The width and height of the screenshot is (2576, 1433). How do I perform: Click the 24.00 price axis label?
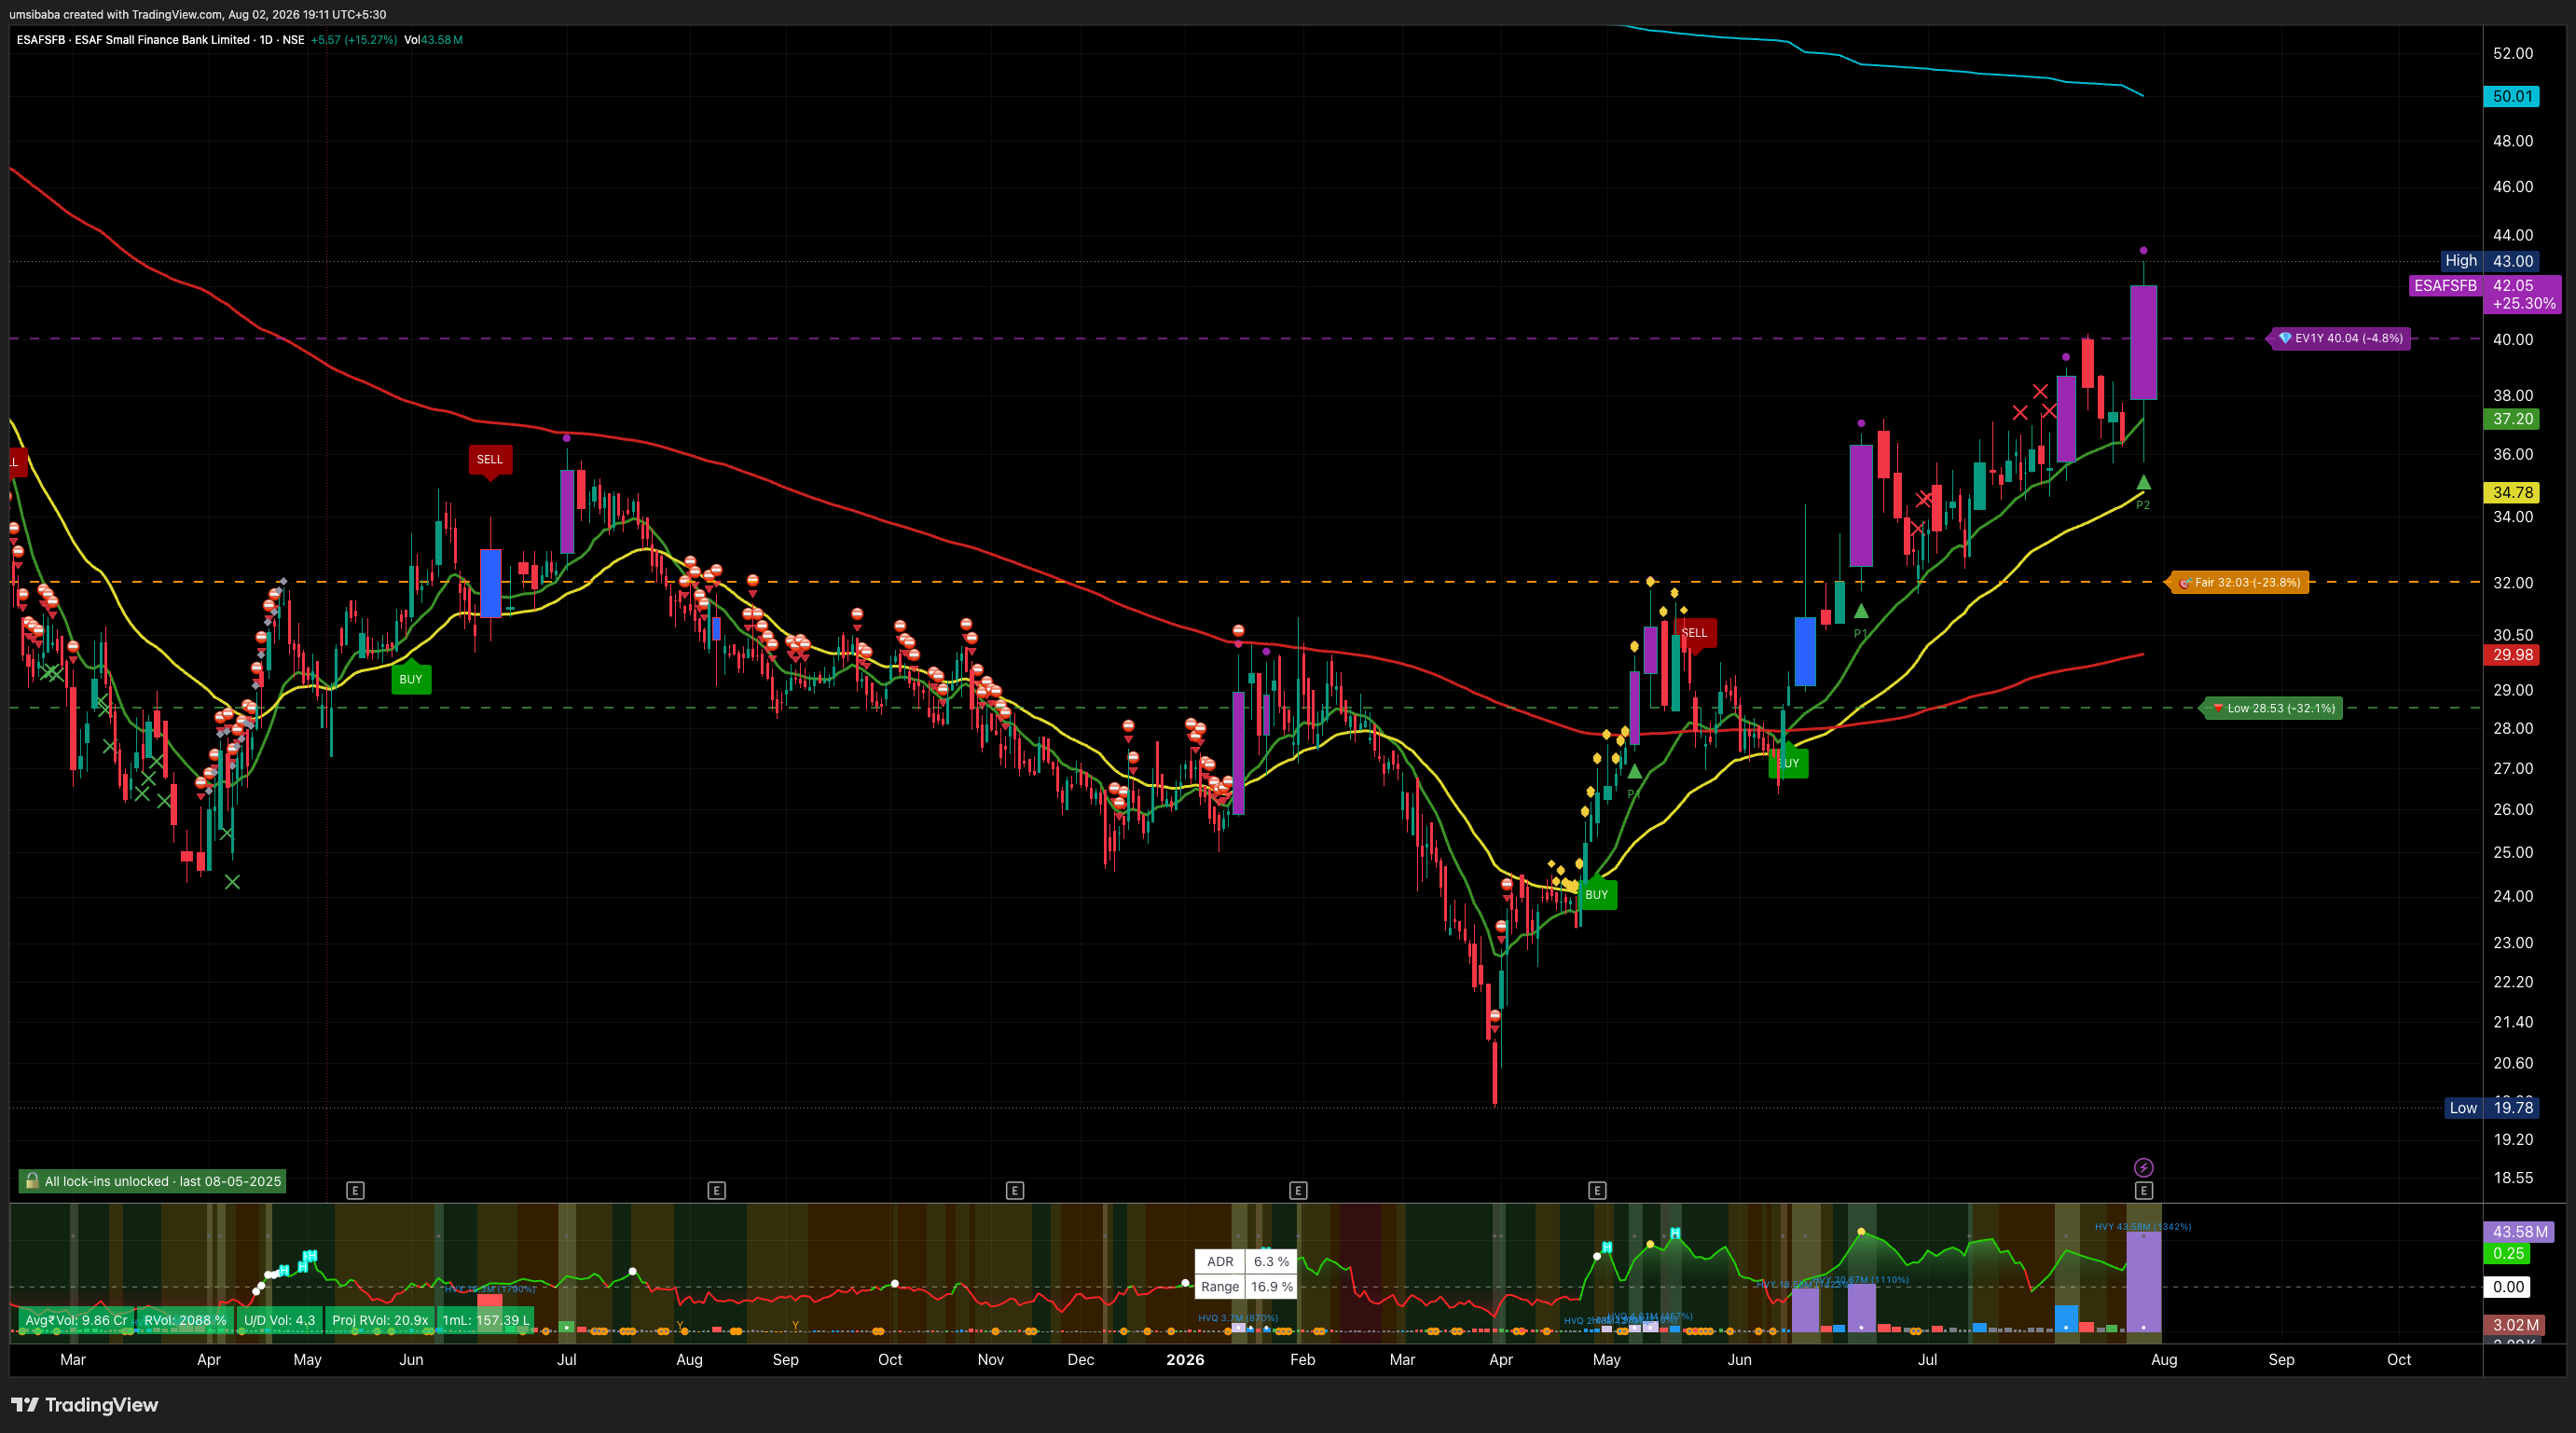pyautogui.click(x=2513, y=896)
